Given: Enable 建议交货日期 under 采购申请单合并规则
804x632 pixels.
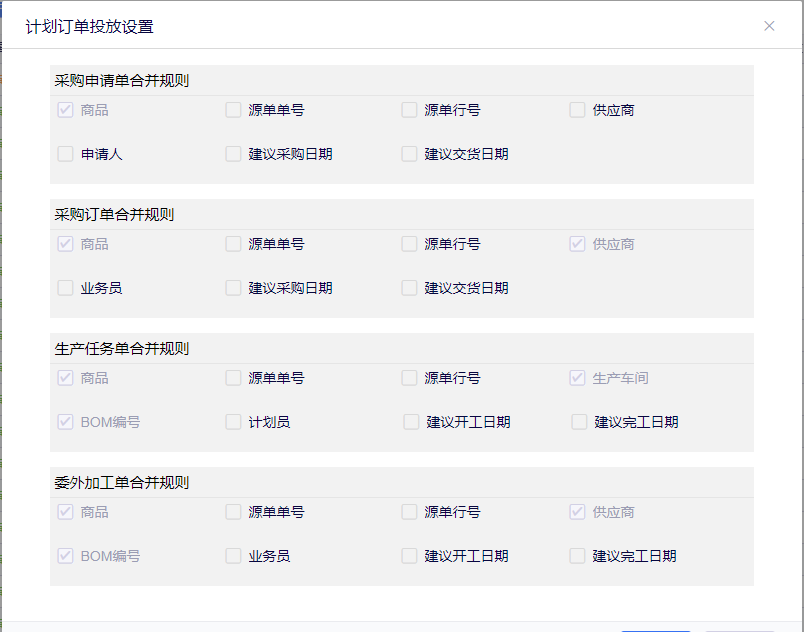Looking at the screenshot, I should [x=409, y=154].
